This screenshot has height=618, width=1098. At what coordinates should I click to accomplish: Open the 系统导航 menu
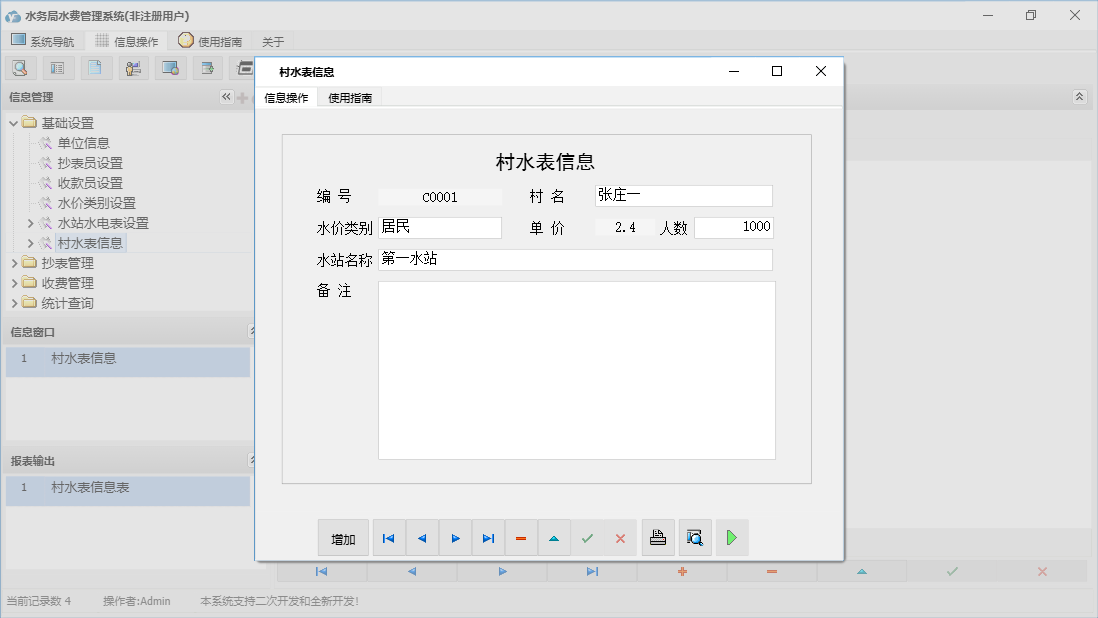(x=43, y=40)
